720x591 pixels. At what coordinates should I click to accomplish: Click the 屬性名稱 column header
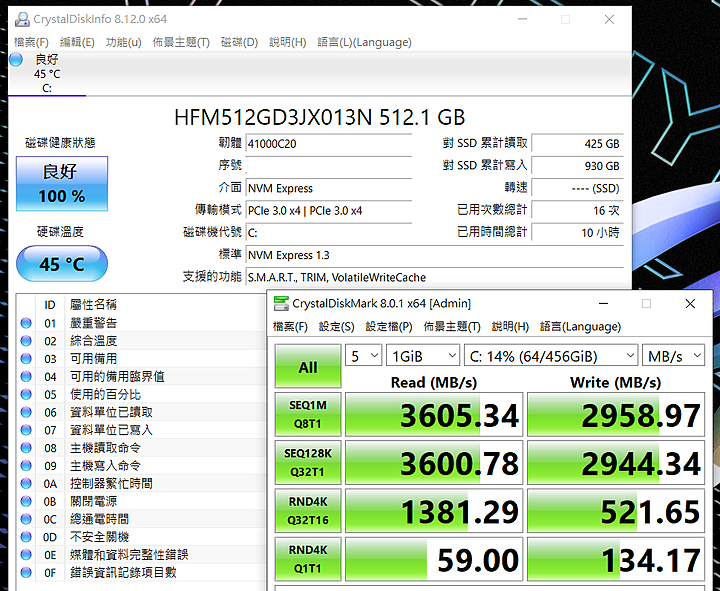[93, 304]
